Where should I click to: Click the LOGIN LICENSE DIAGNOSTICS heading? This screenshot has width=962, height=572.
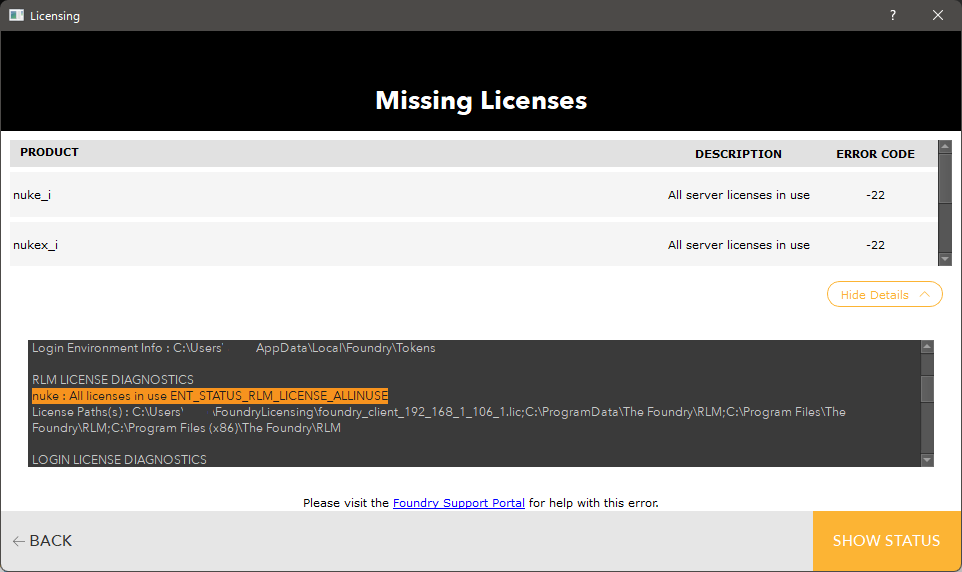coord(119,460)
